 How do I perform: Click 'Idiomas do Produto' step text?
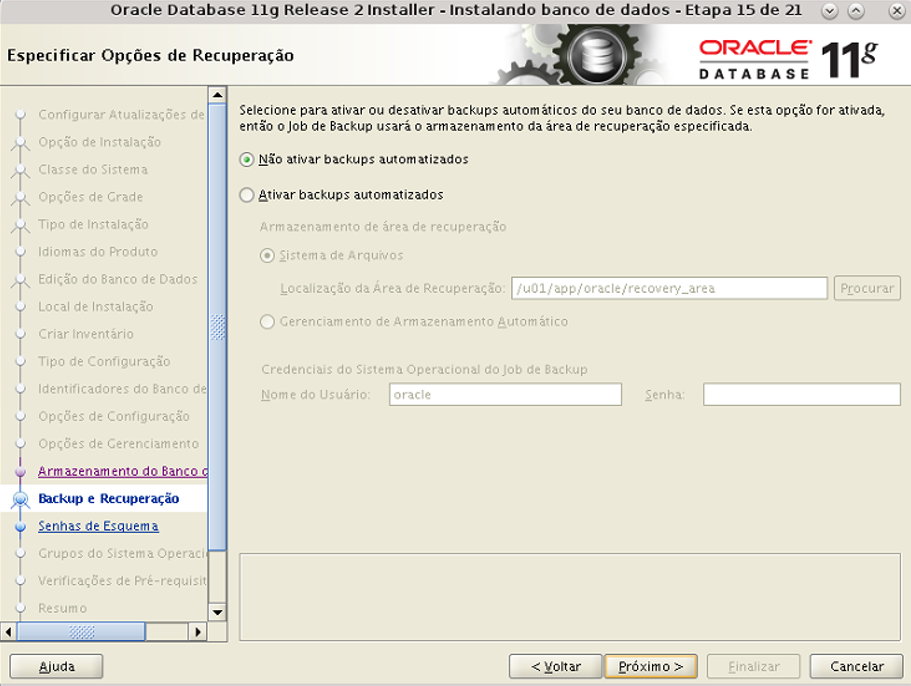[98, 252]
